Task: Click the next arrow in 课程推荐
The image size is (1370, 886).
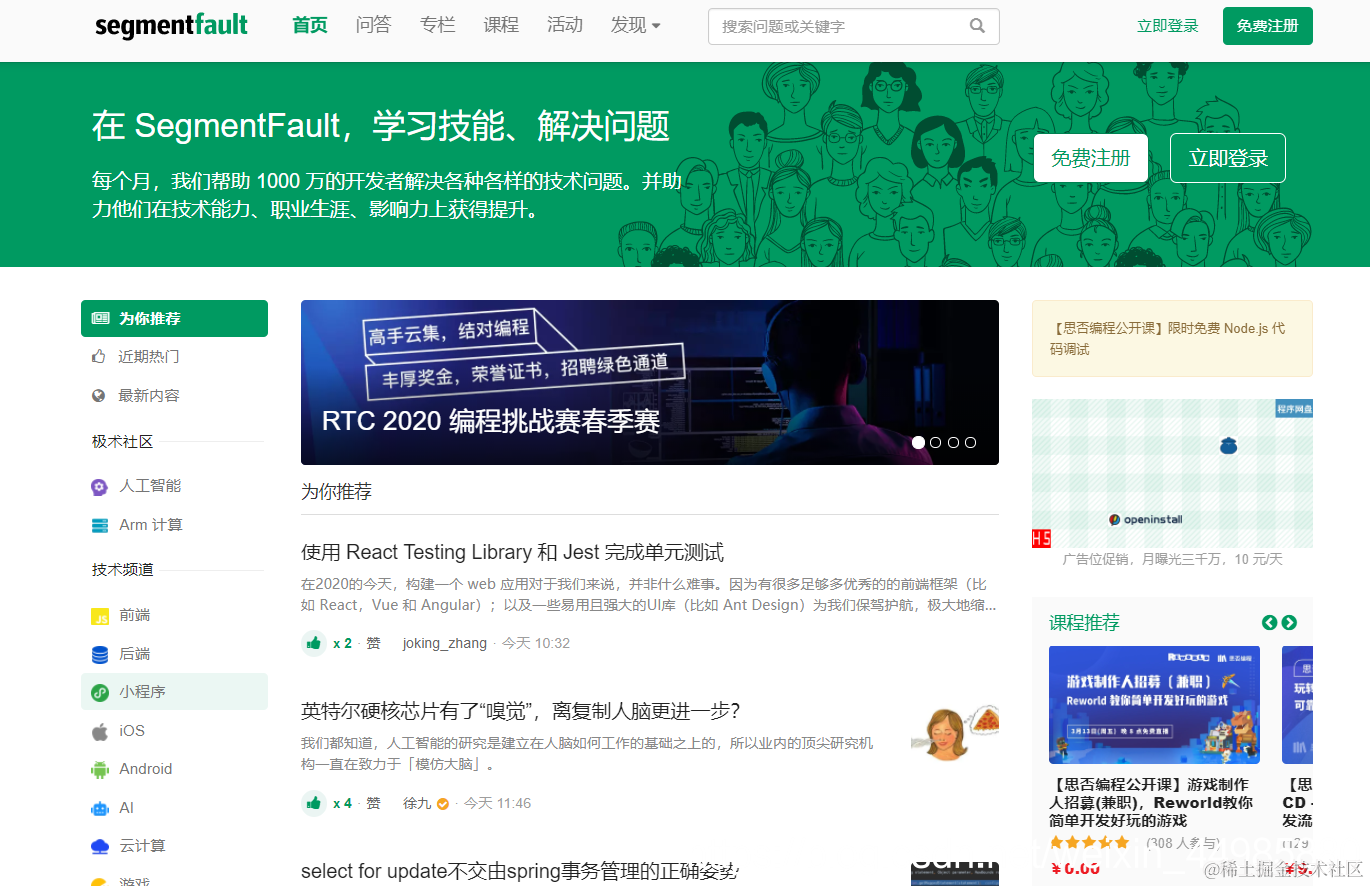Action: pos(1289,622)
